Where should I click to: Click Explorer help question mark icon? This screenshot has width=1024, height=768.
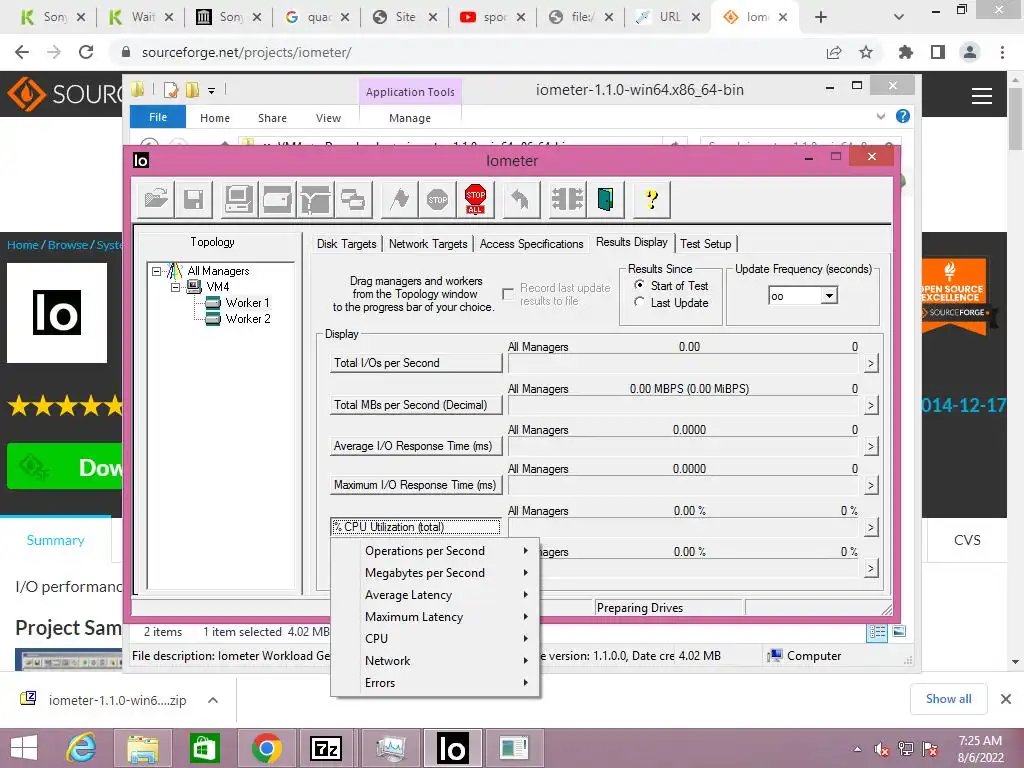point(903,116)
